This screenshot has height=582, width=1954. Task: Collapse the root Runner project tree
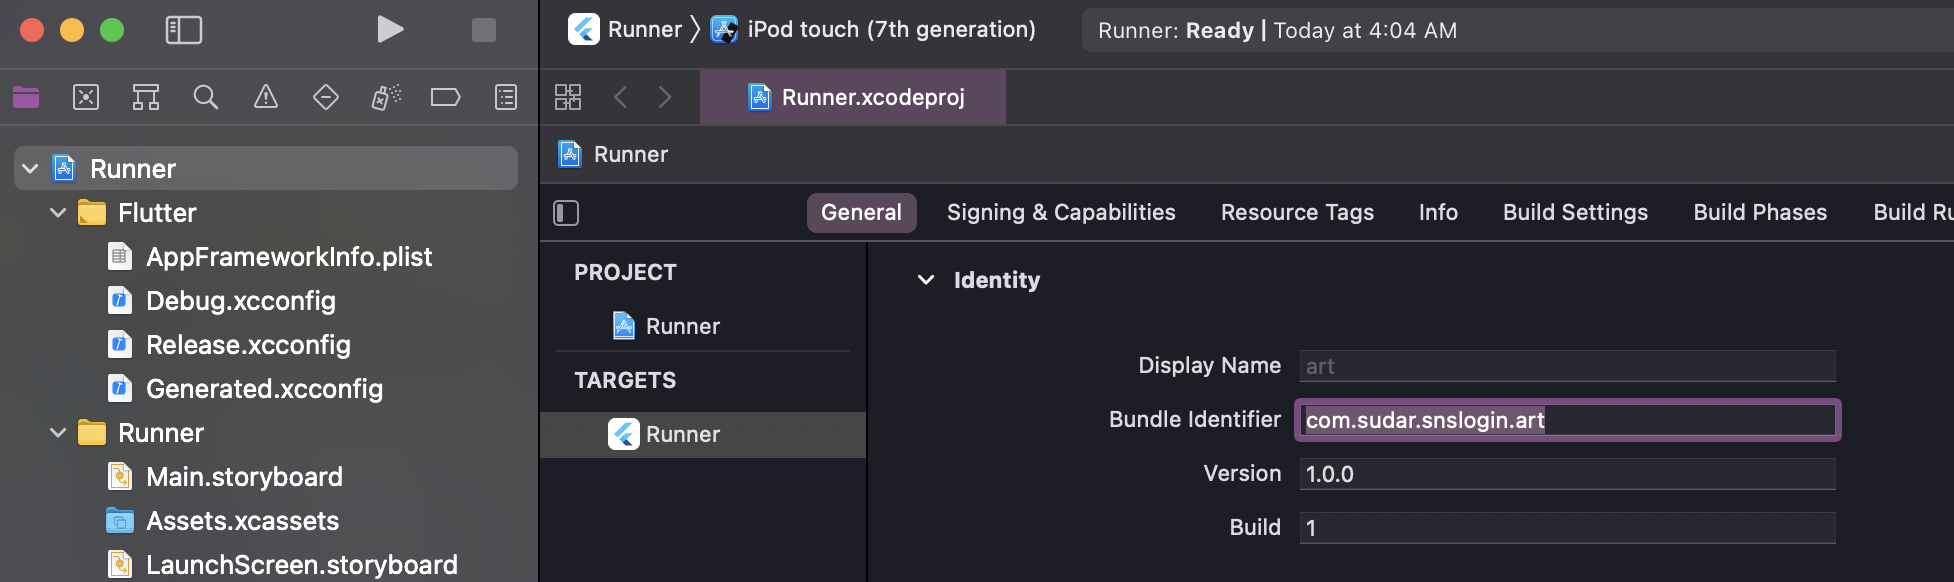[x=30, y=169]
